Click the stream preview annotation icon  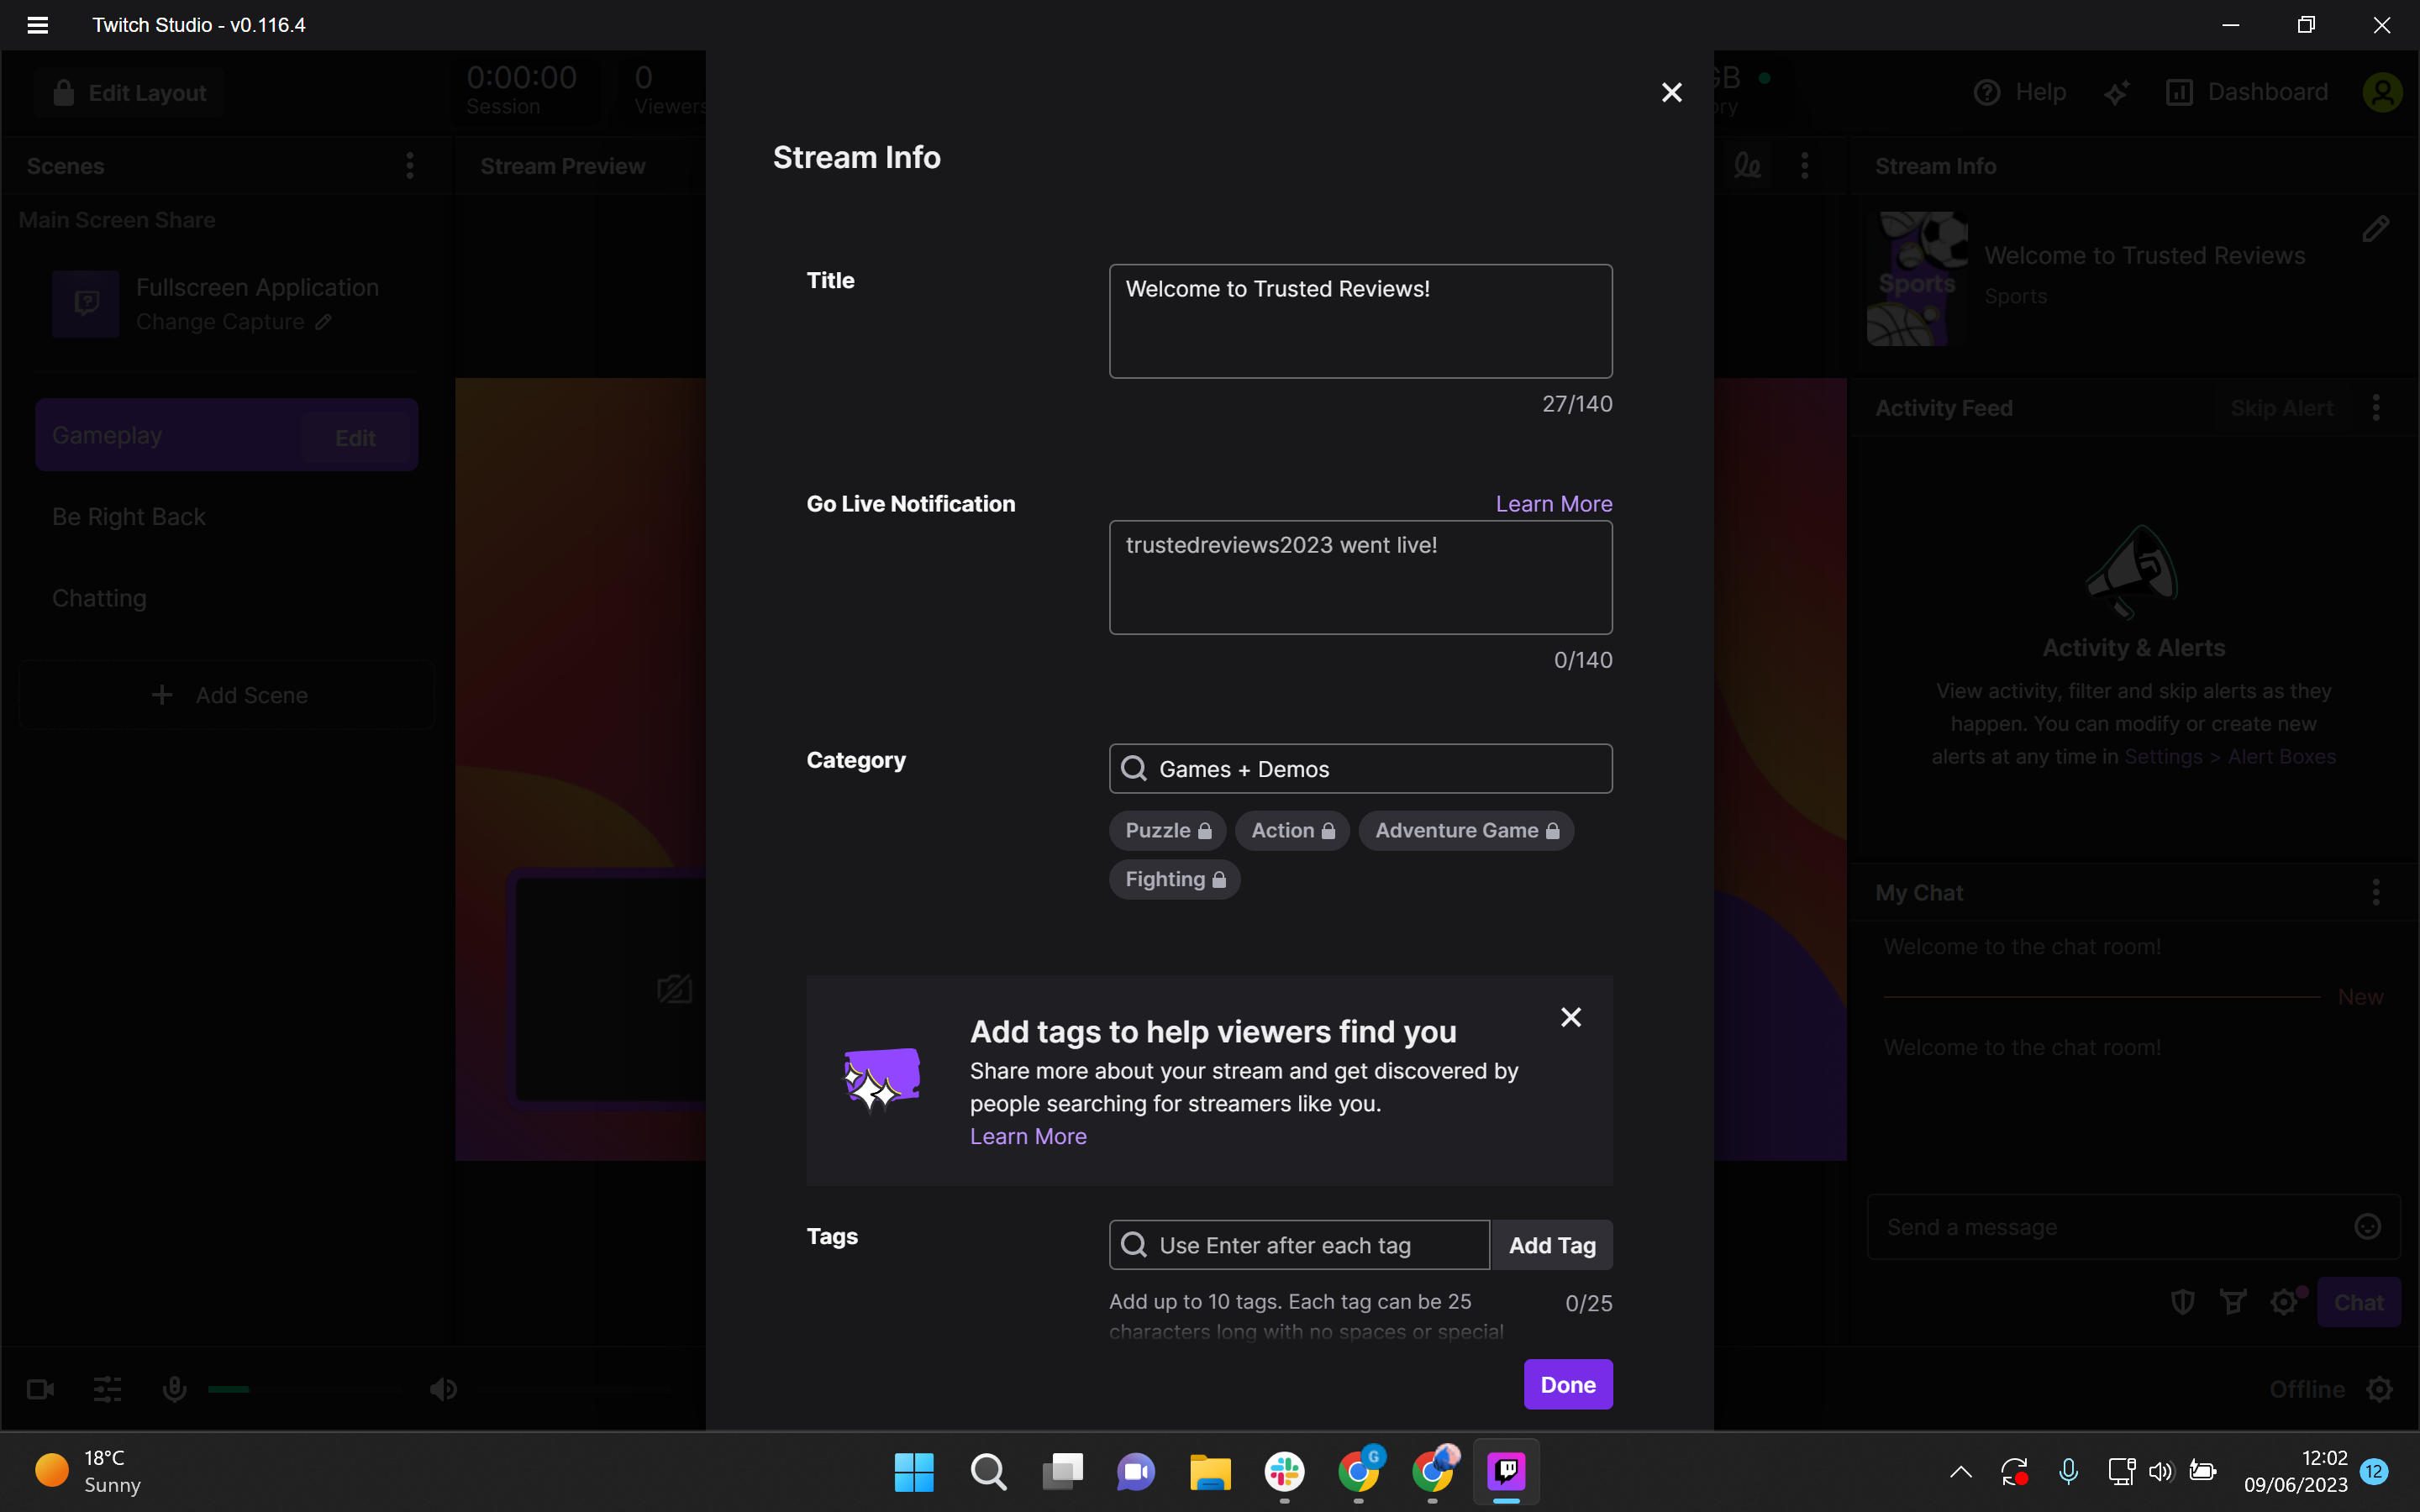(x=1747, y=166)
